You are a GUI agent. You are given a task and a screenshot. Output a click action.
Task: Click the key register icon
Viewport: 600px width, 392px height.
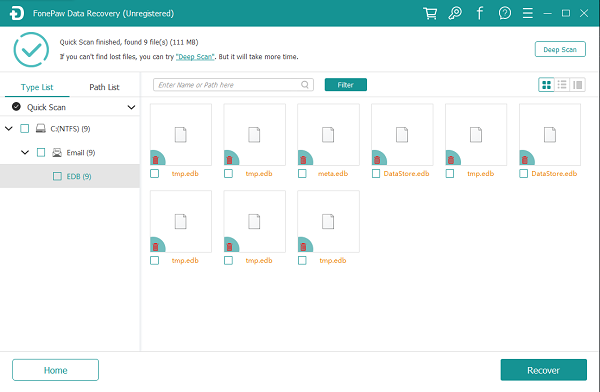coord(455,13)
